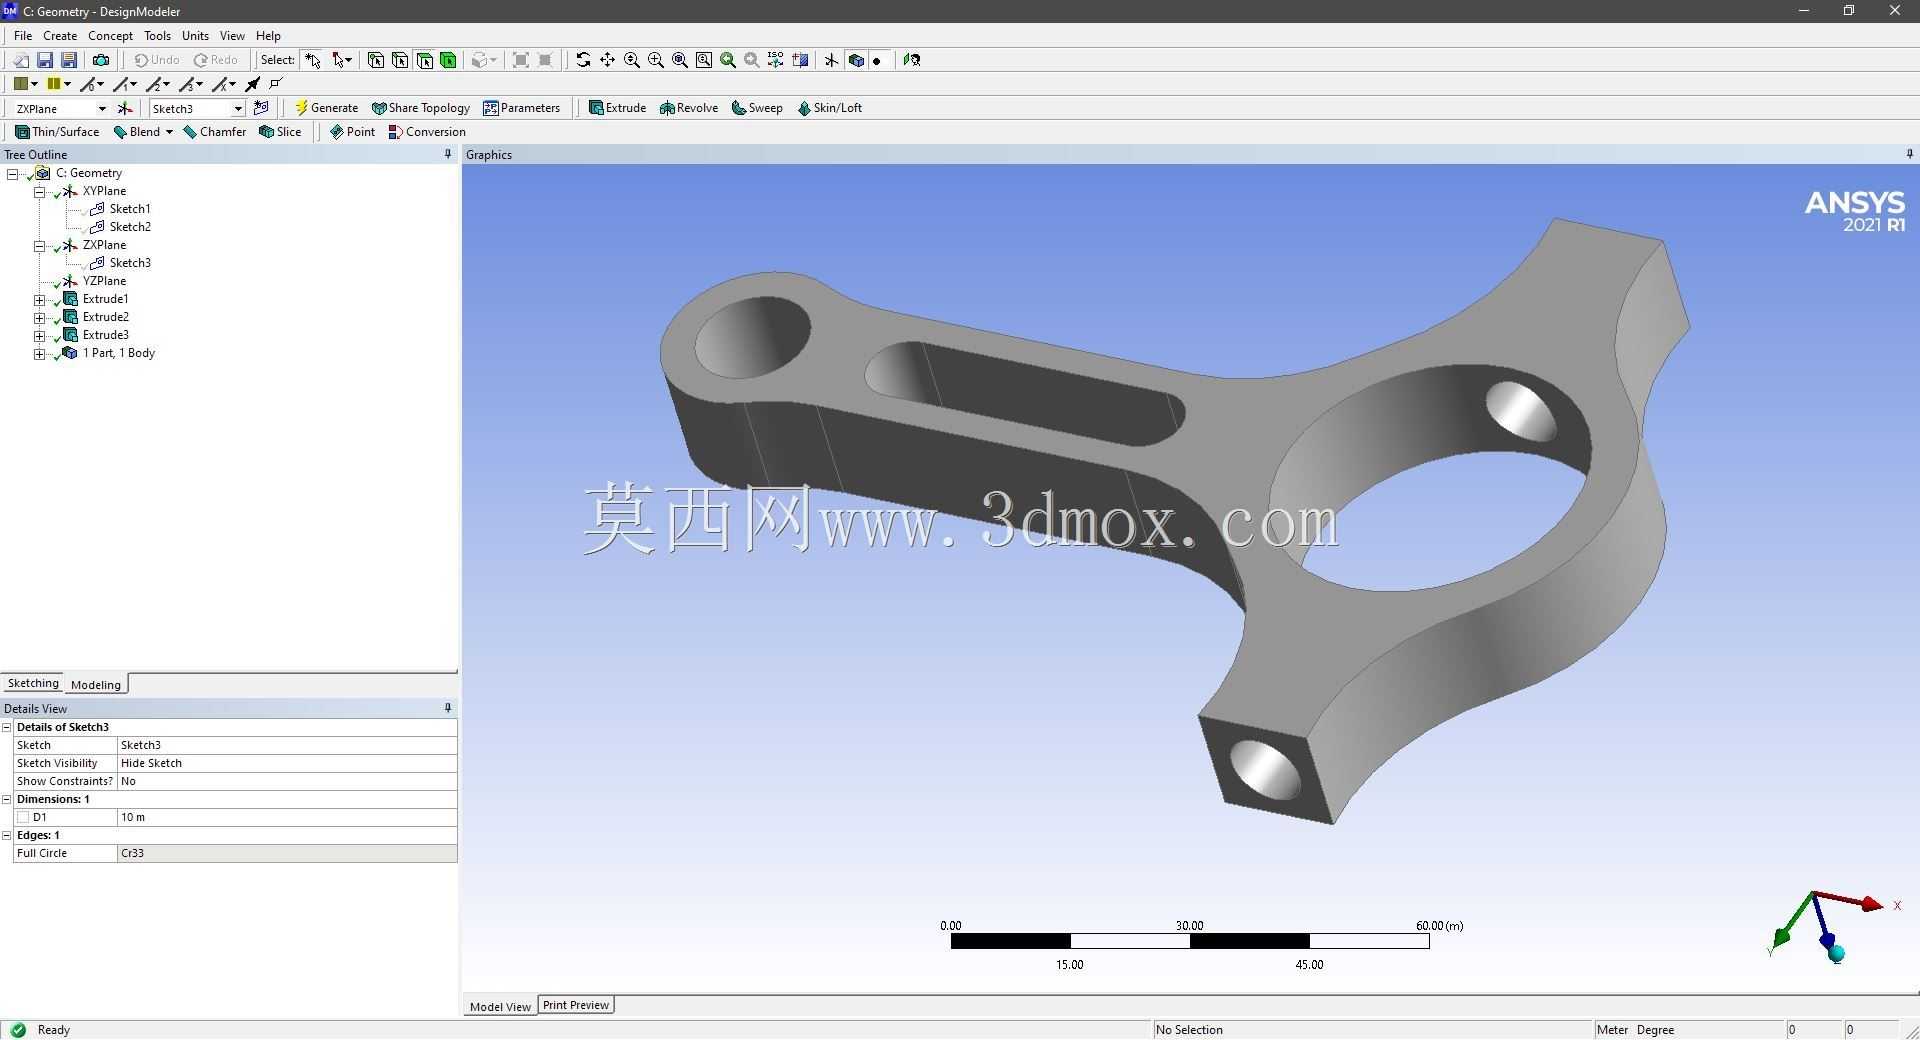
Task: Toggle the faces selection filter
Action: [x=424, y=60]
